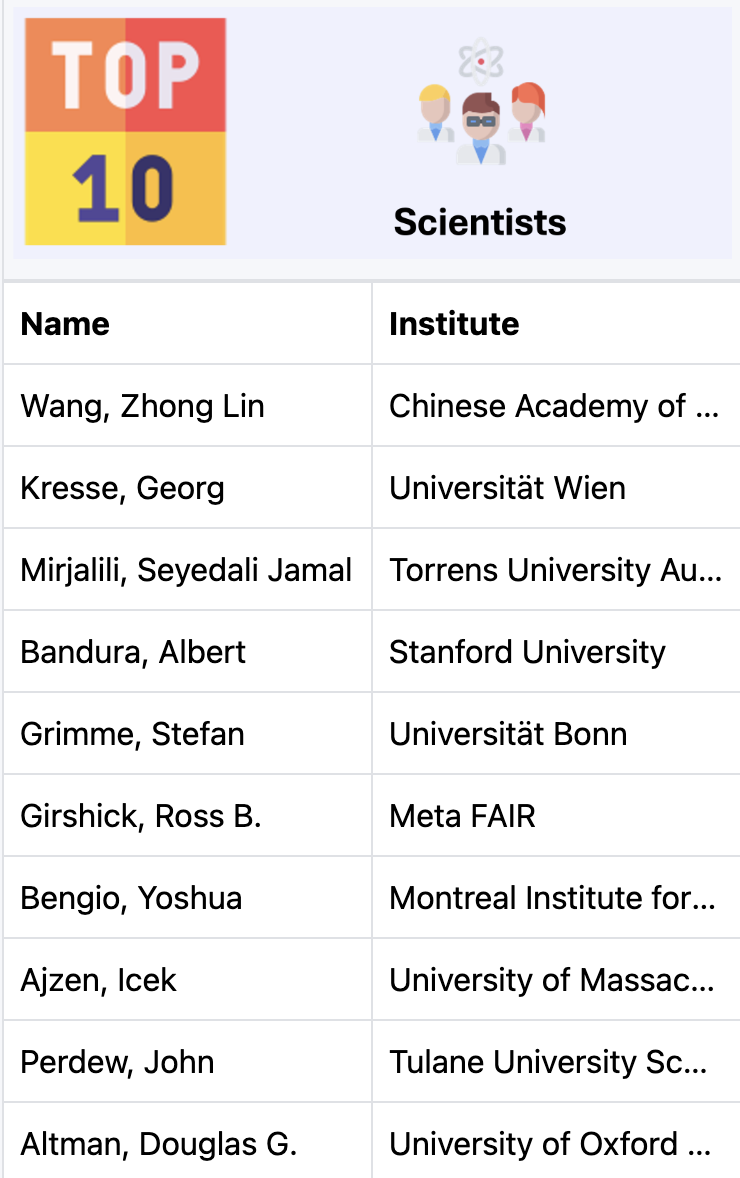Click on Bandura, Albert
This screenshot has width=740, height=1178.
point(133,652)
